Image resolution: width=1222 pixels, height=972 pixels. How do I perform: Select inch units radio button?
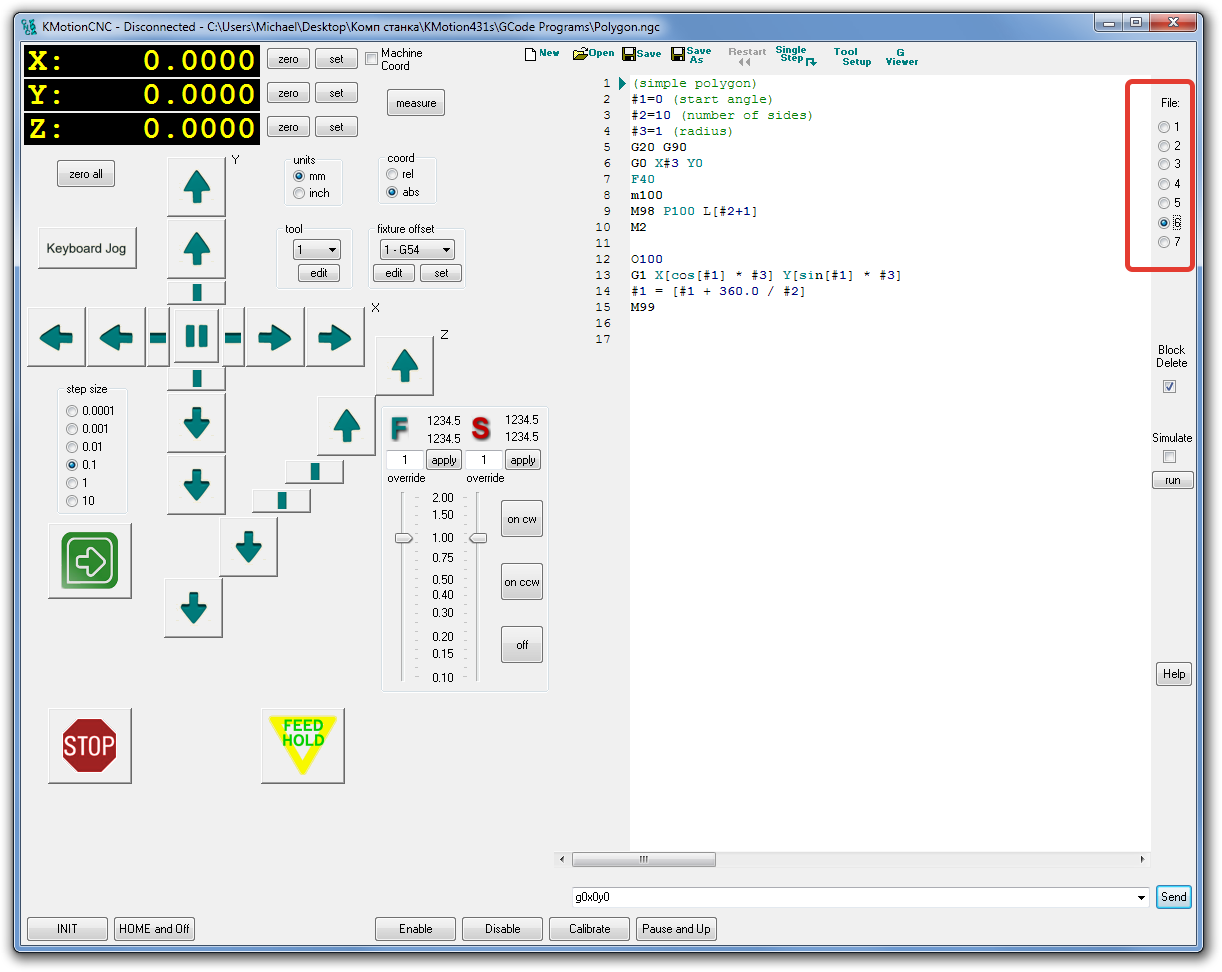pos(299,193)
